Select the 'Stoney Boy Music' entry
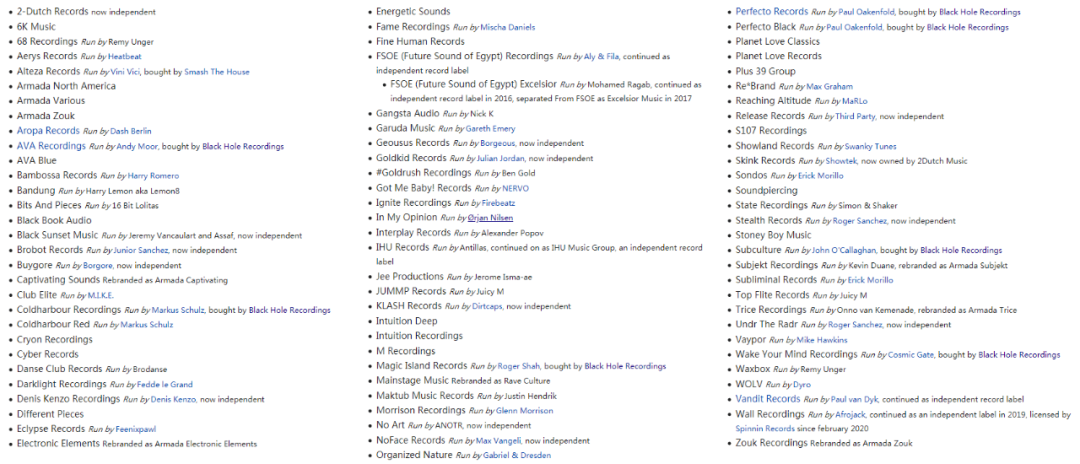This screenshot has width=1080, height=464. pos(774,235)
